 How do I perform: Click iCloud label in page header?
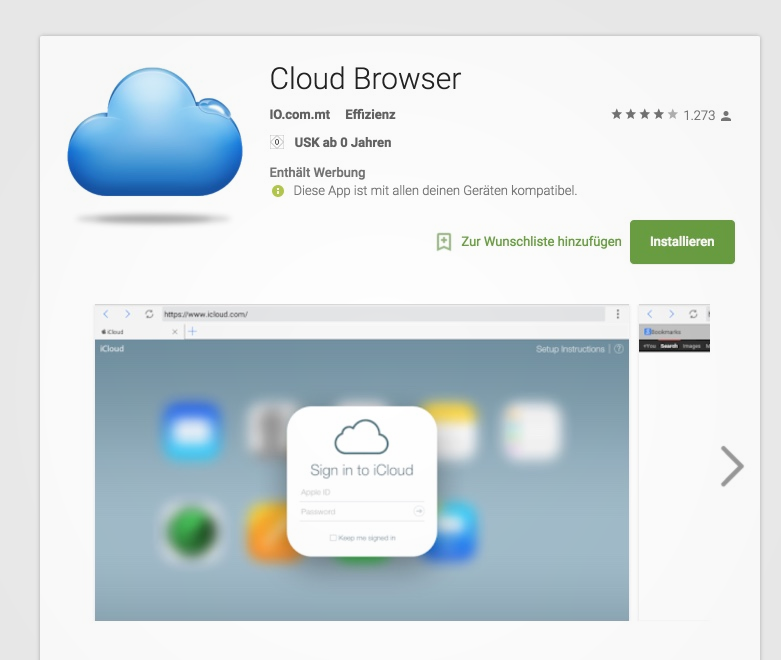click(112, 349)
